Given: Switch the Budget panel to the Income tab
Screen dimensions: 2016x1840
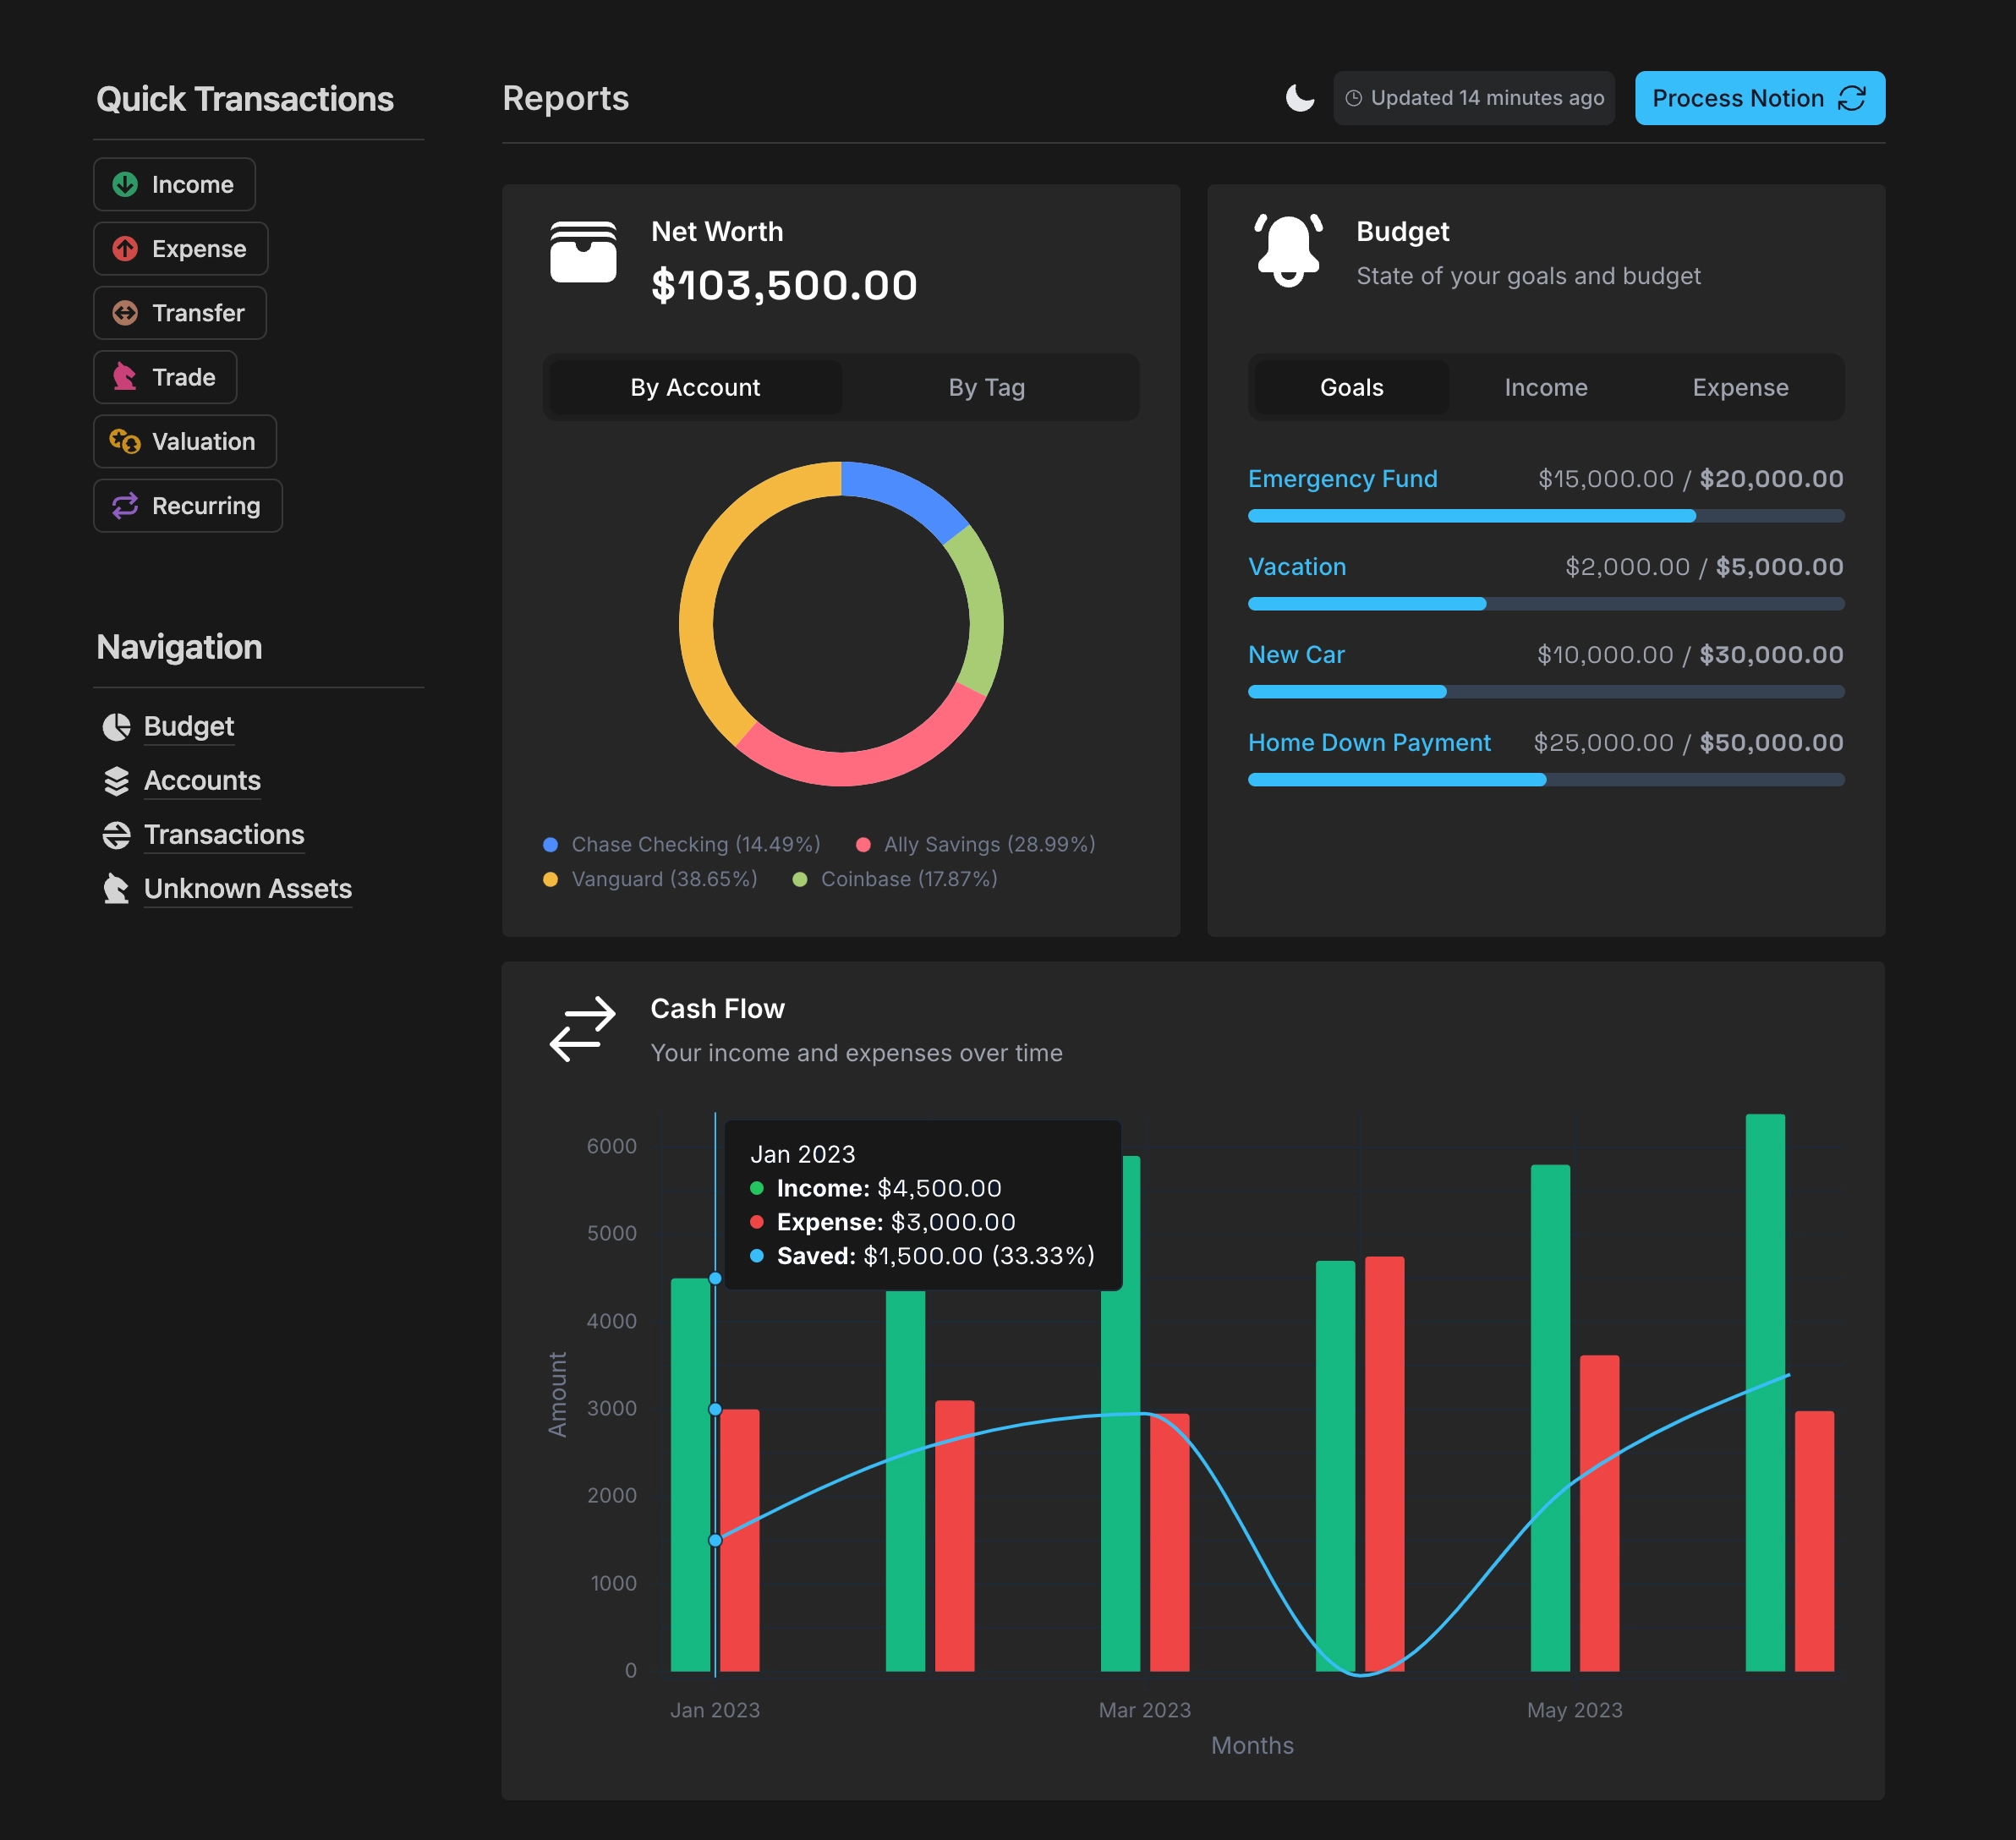Looking at the screenshot, I should point(1545,387).
